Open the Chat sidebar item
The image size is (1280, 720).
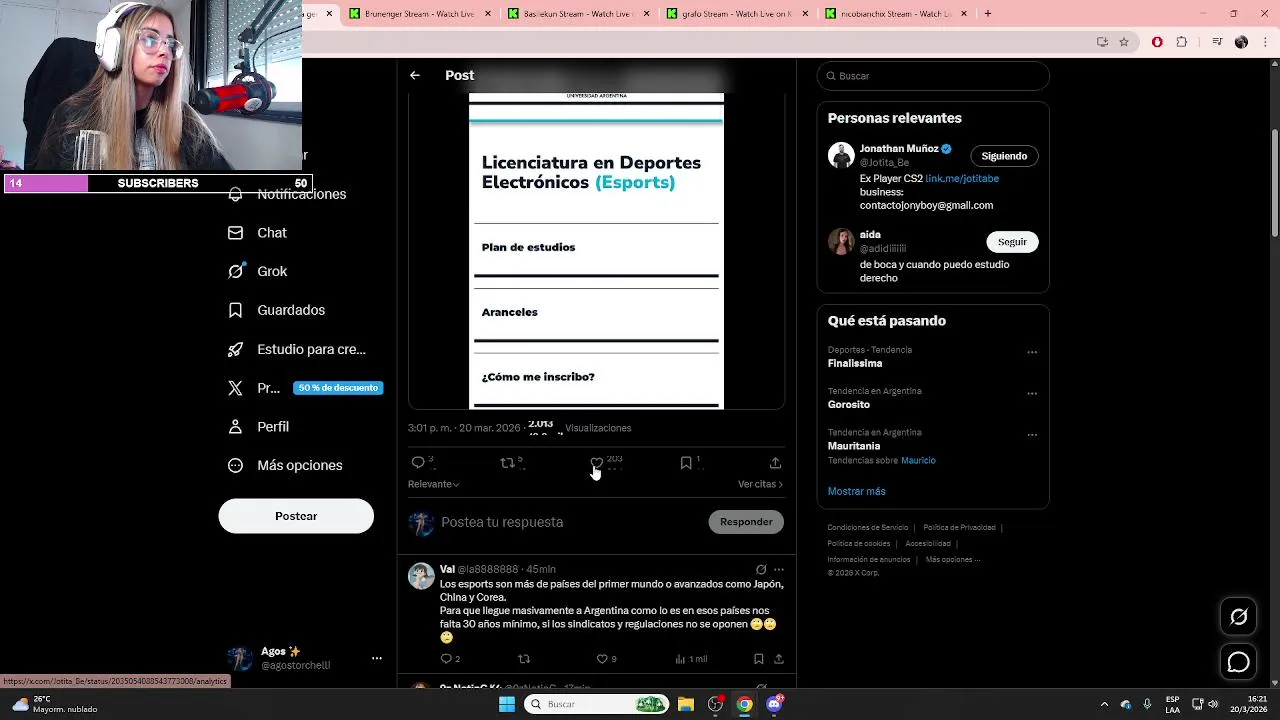[258, 232]
